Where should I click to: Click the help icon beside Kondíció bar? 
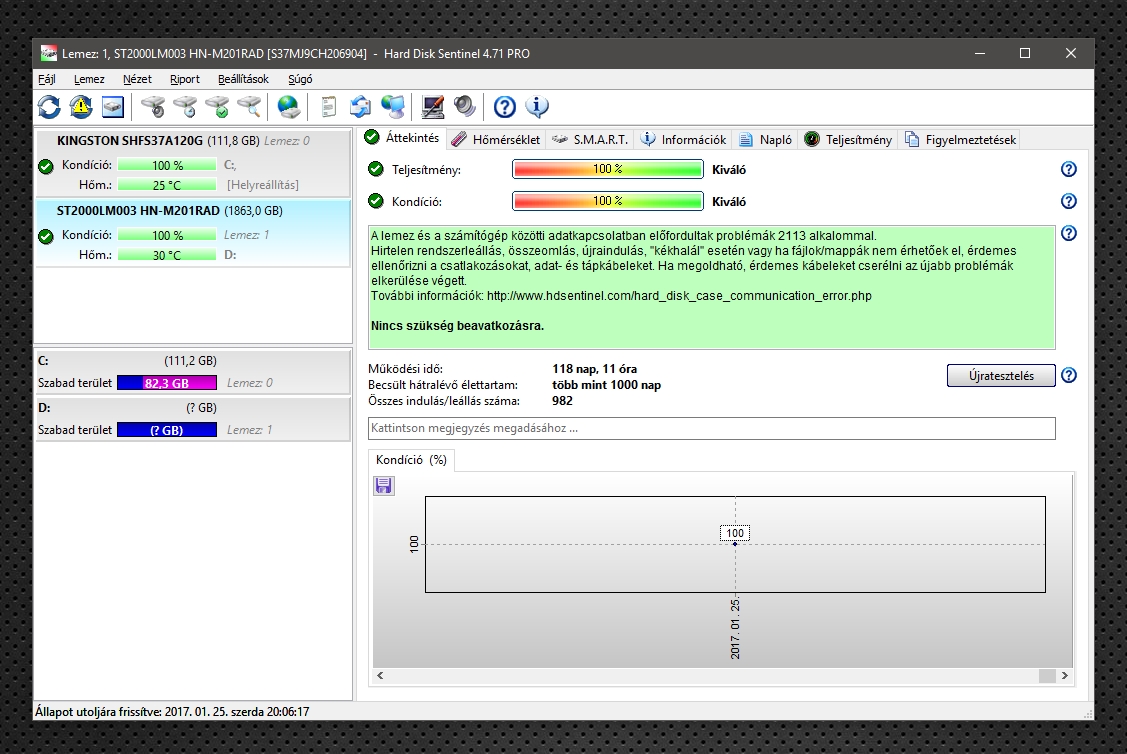1069,201
